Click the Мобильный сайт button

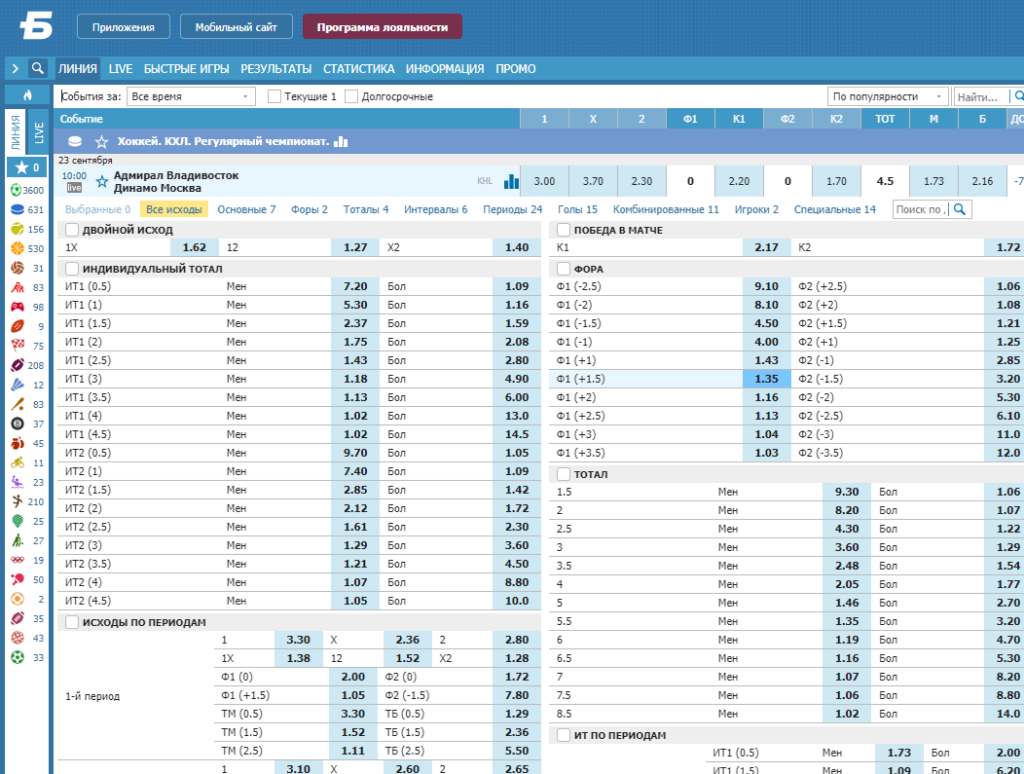tap(236, 27)
